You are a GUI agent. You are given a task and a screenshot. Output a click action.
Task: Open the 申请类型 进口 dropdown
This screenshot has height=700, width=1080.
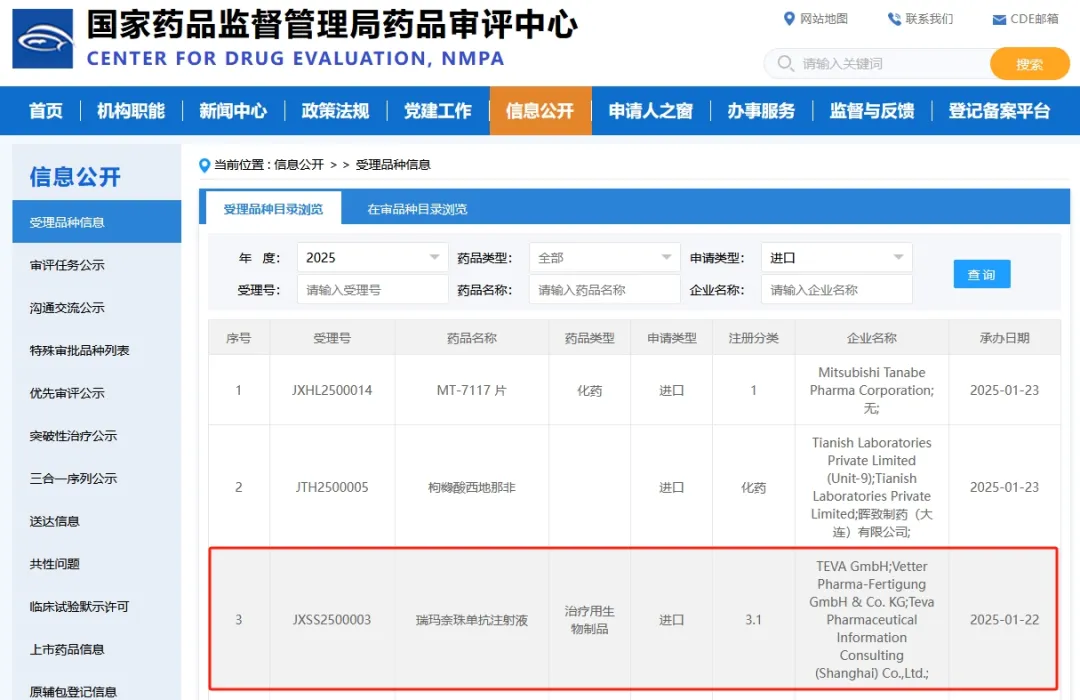coord(836,257)
